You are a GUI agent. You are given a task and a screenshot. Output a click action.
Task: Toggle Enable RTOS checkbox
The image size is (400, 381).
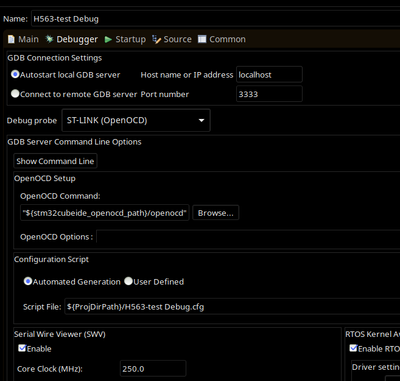point(353,348)
